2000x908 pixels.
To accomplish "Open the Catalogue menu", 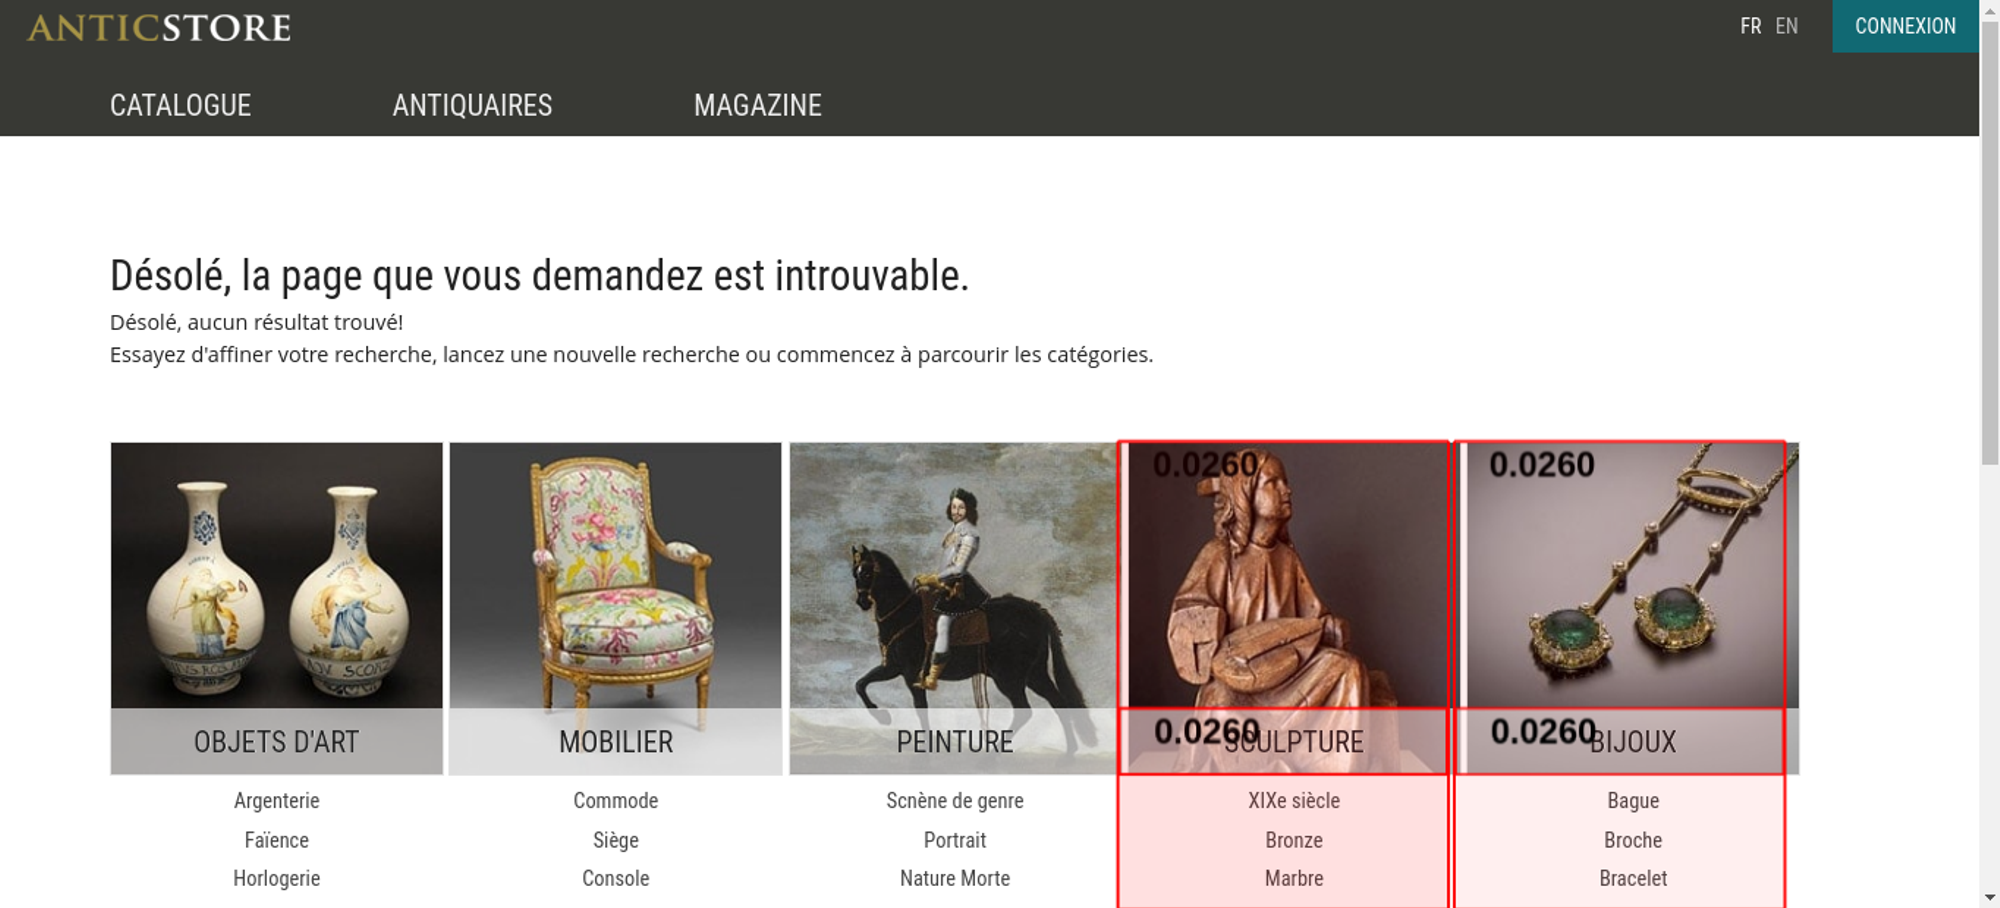I will coord(180,105).
